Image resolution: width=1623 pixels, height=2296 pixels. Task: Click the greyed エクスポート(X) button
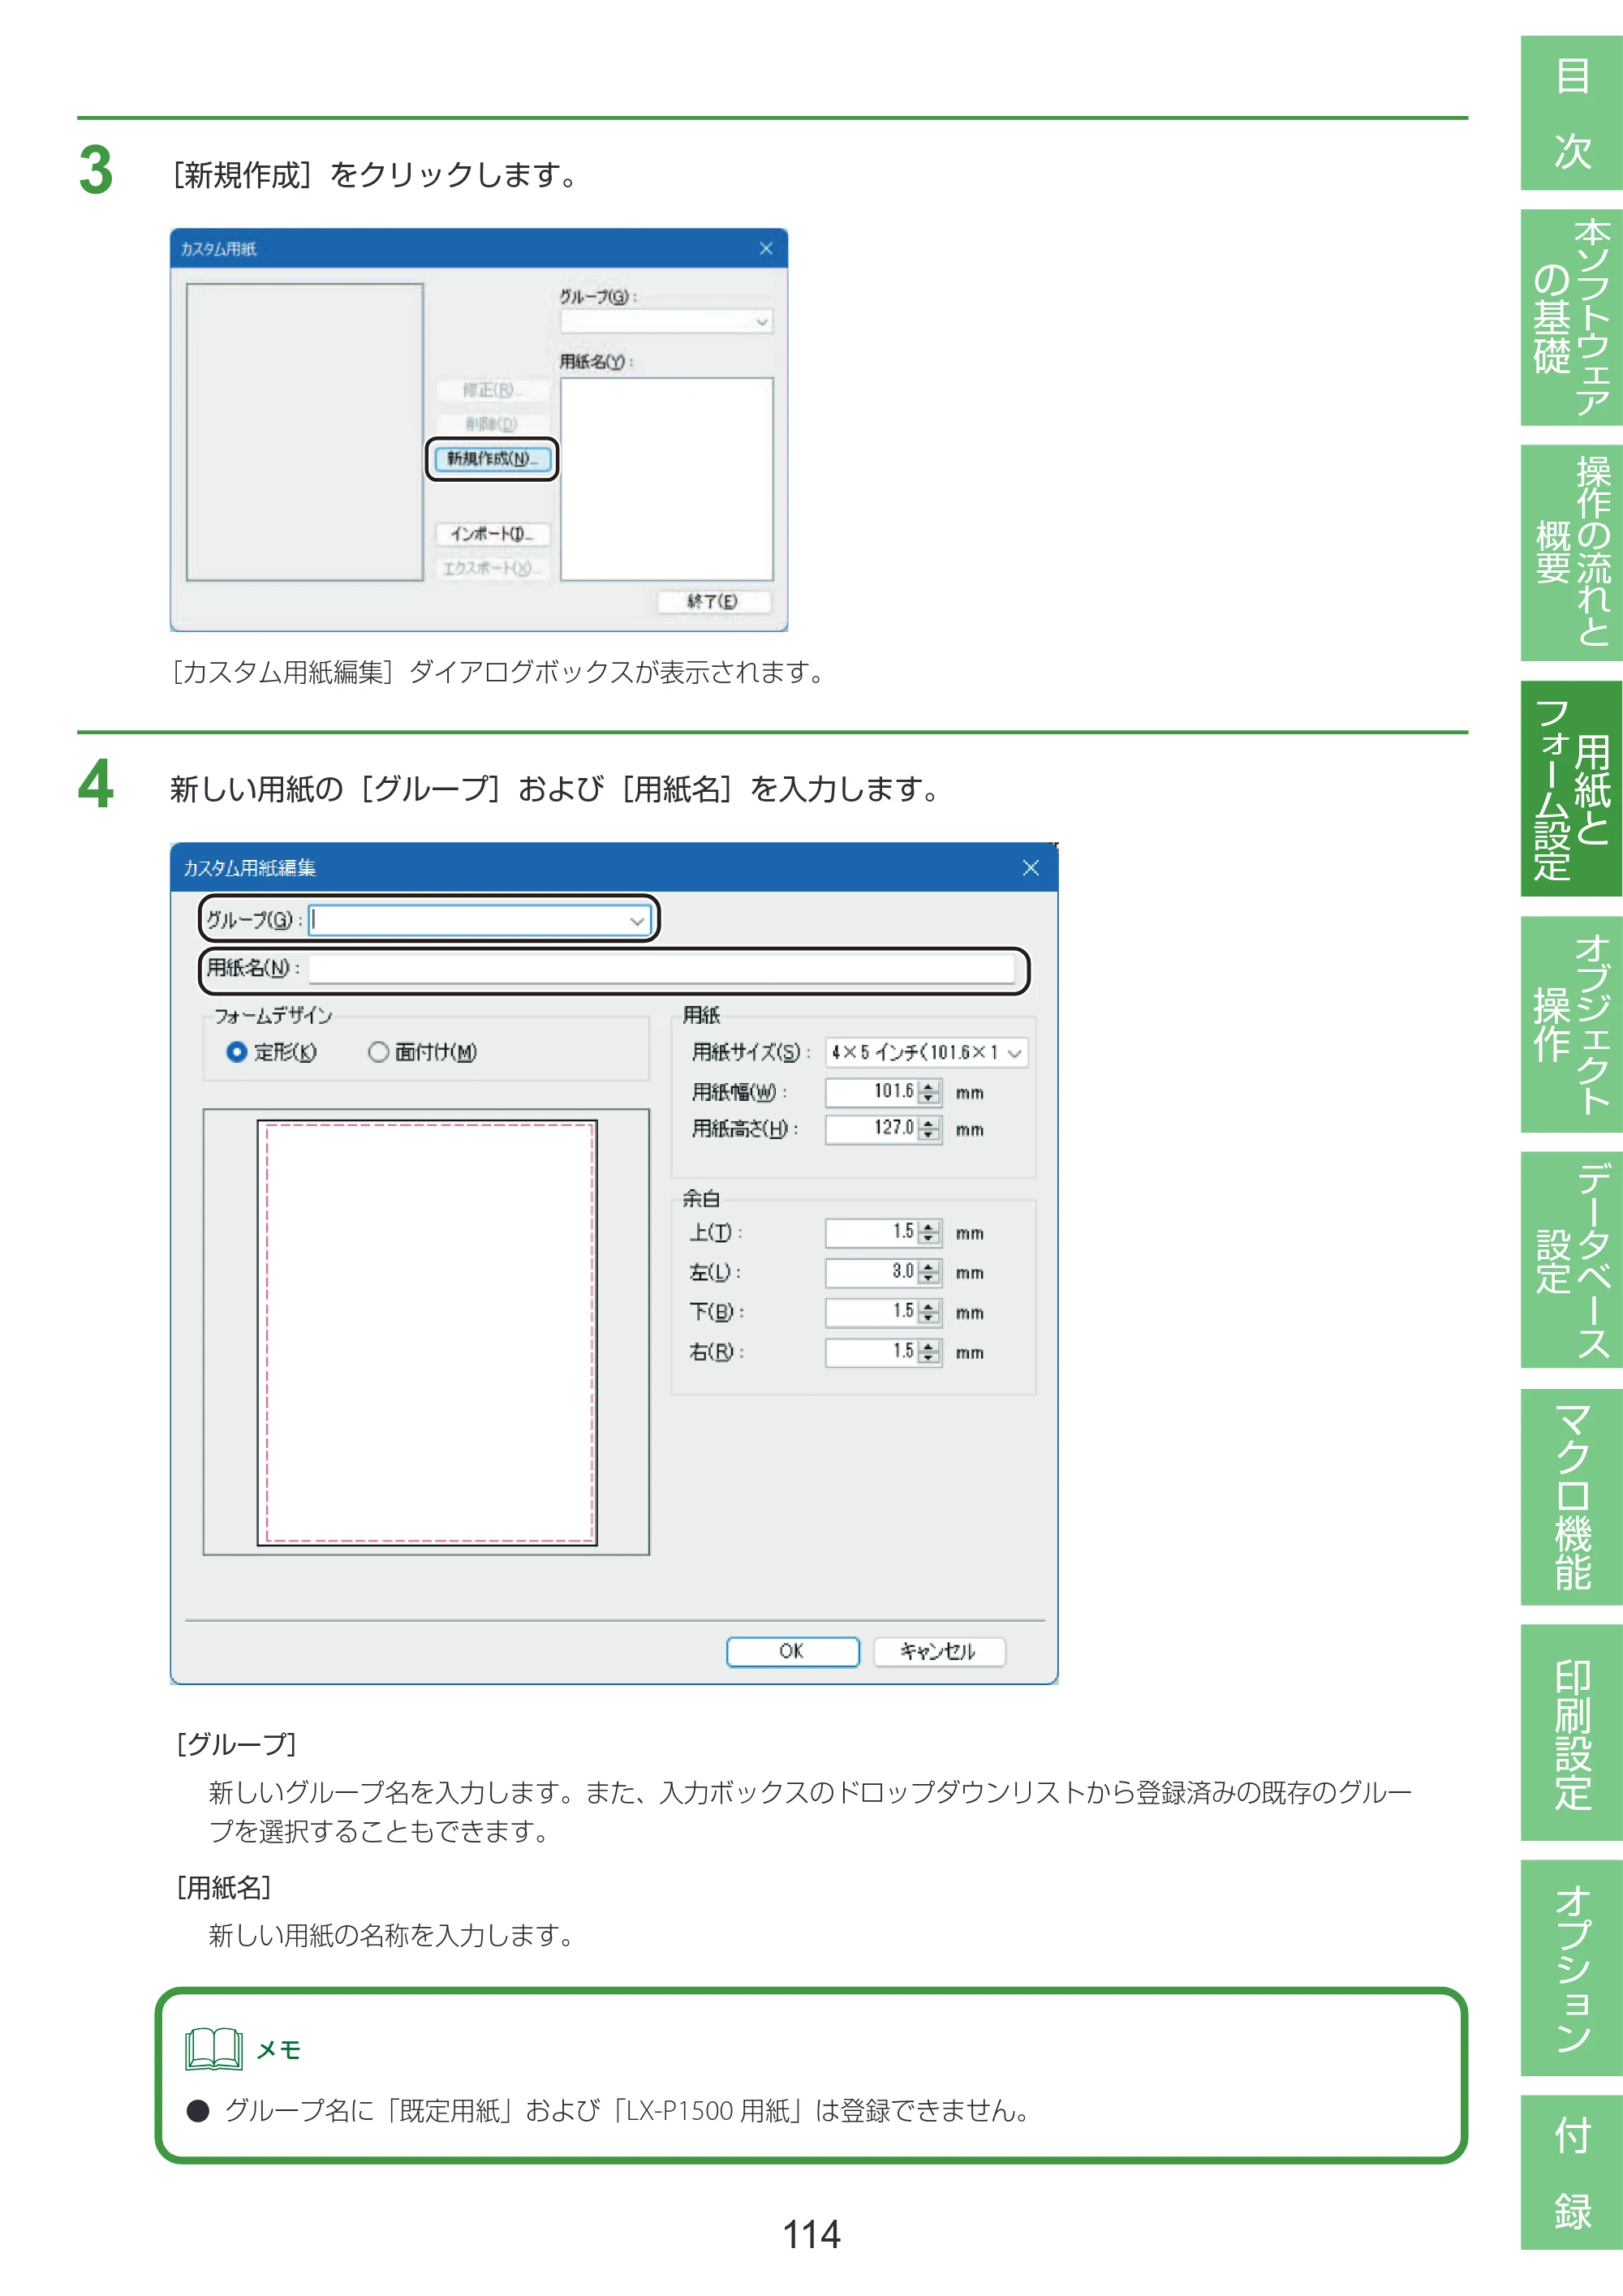(x=492, y=568)
